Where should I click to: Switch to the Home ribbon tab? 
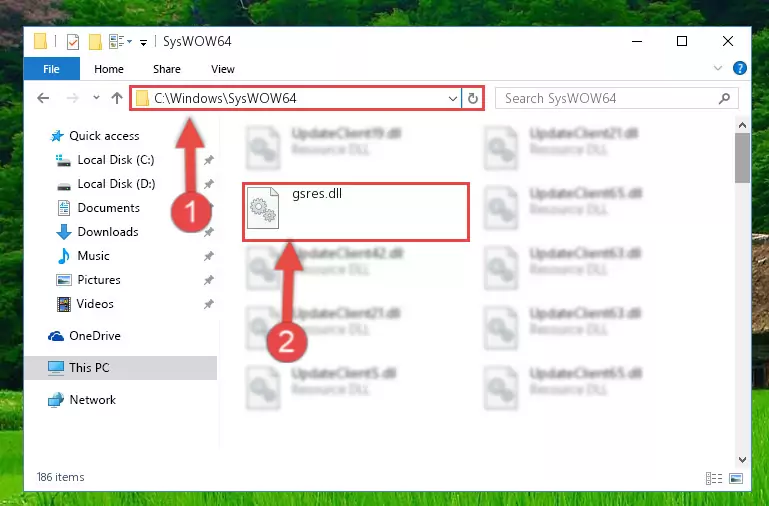click(109, 69)
